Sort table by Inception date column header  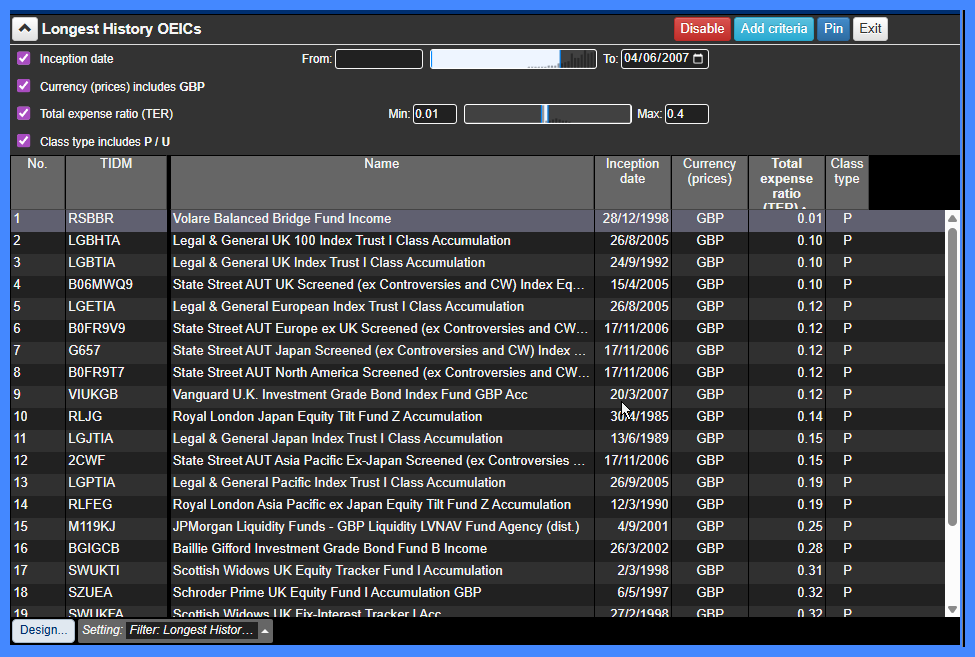[x=632, y=172]
